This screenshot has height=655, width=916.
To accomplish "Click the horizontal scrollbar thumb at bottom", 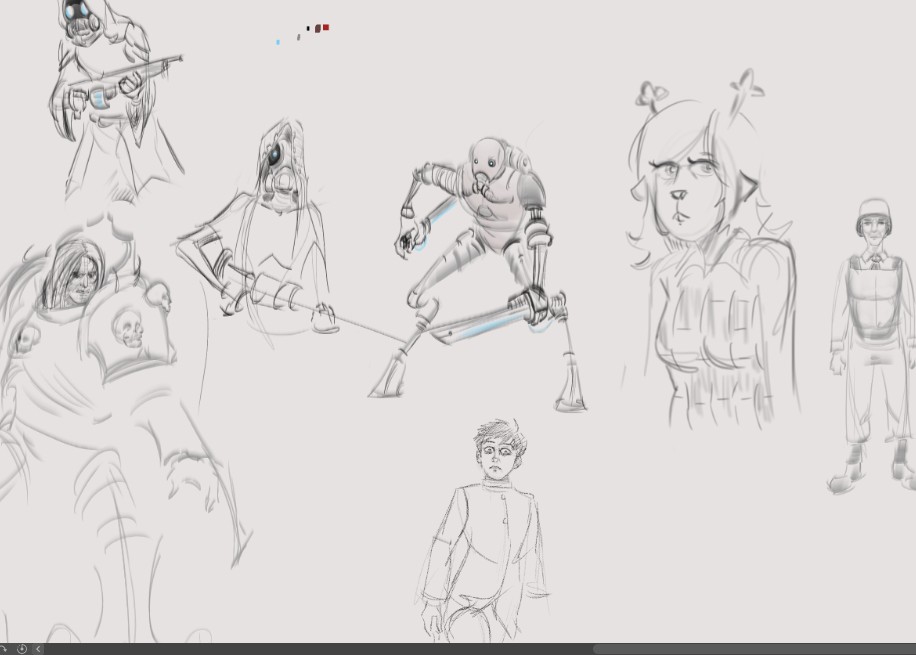I will tap(754, 649).
